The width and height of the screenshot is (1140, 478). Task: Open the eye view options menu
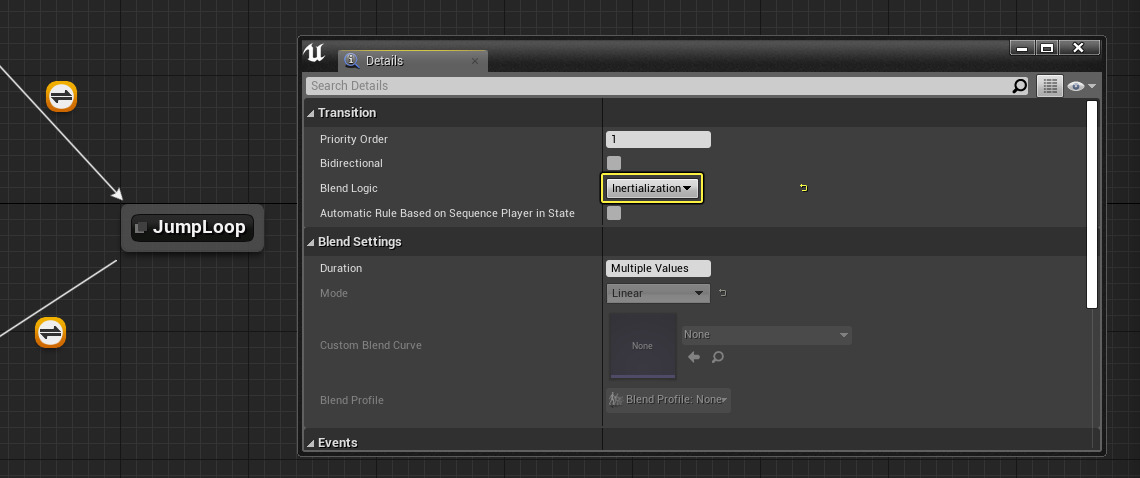click(1080, 86)
